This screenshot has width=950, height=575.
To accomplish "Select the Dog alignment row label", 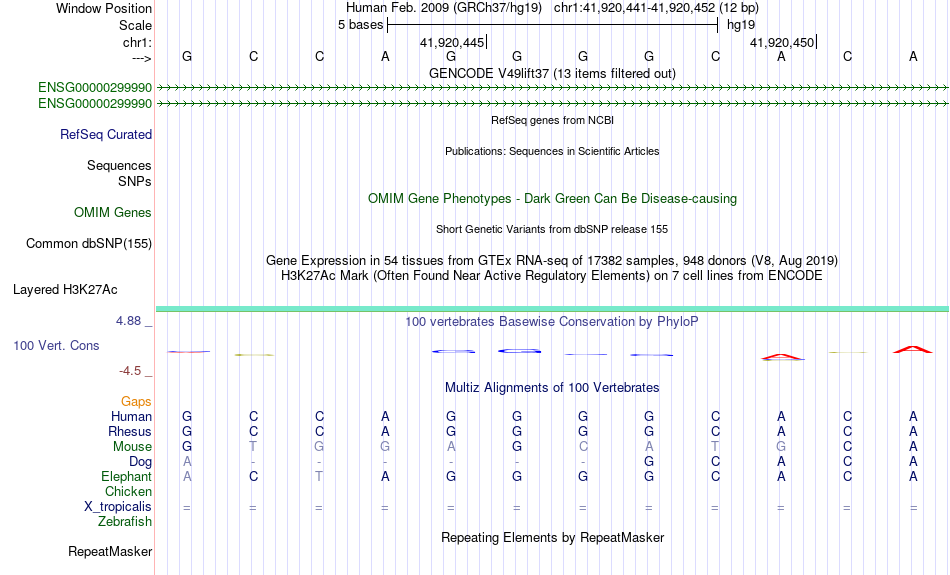I will [x=141, y=462].
